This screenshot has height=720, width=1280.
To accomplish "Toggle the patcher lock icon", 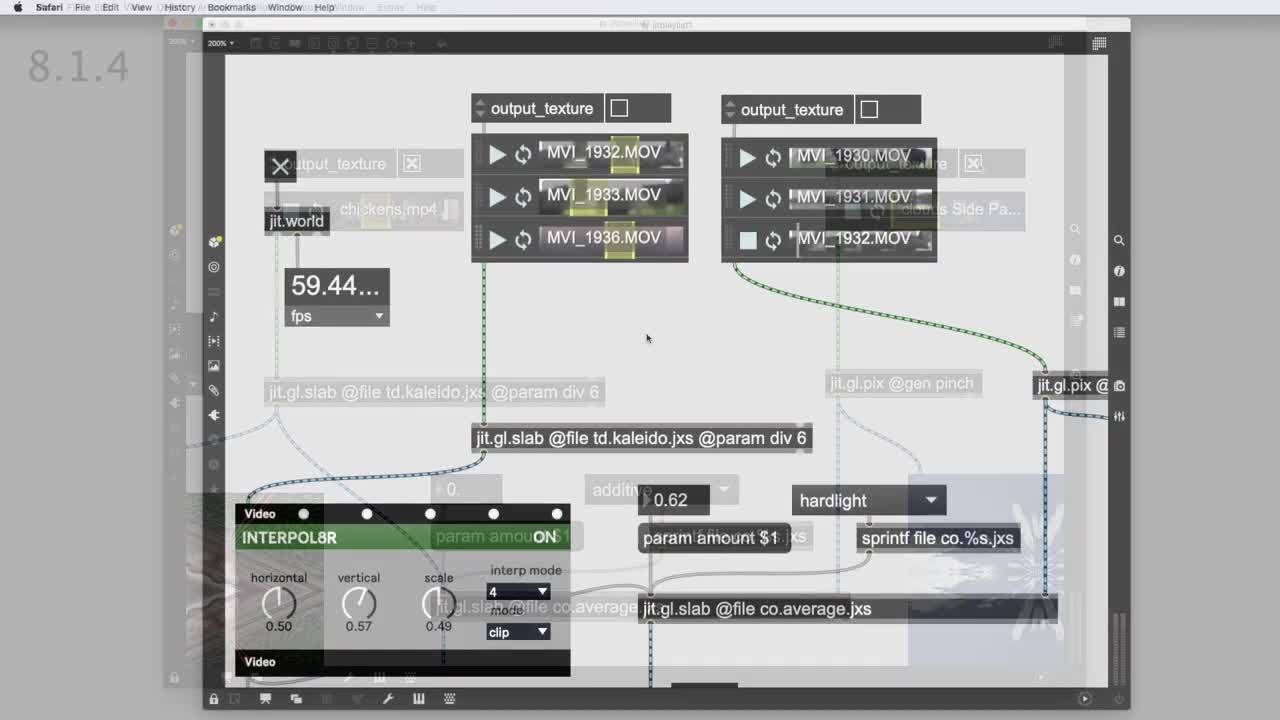I will [x=213, y=699].
